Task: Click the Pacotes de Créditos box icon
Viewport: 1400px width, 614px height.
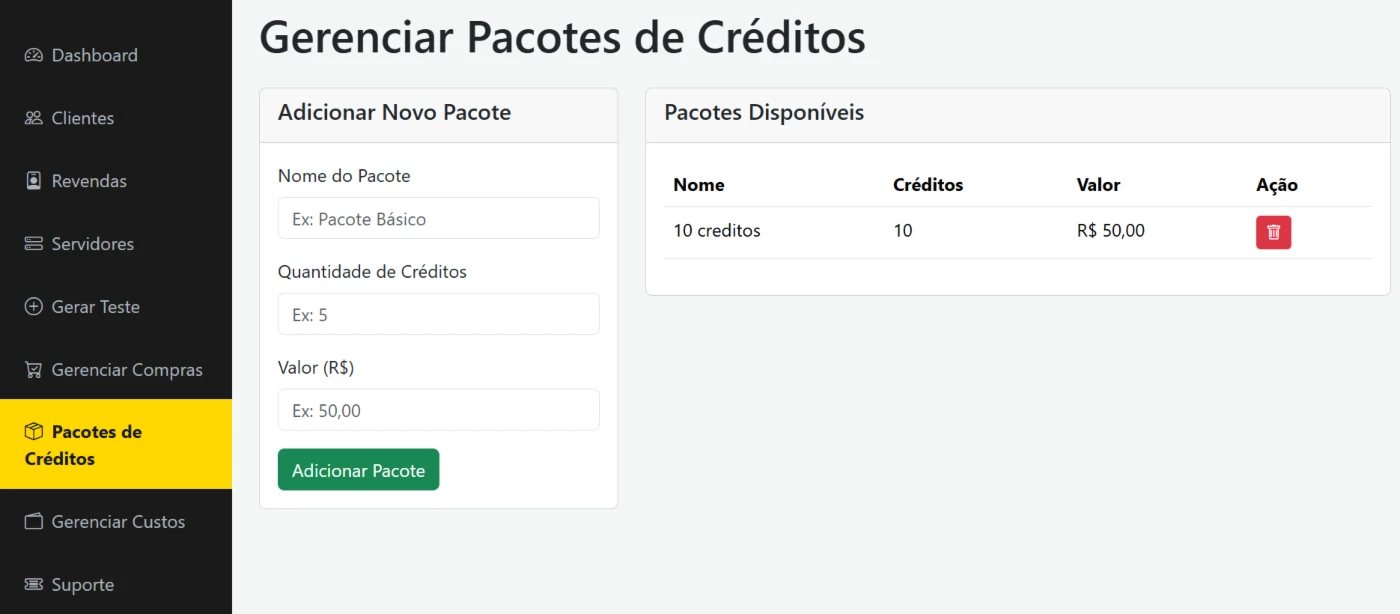Action: [x=34, y=432]
